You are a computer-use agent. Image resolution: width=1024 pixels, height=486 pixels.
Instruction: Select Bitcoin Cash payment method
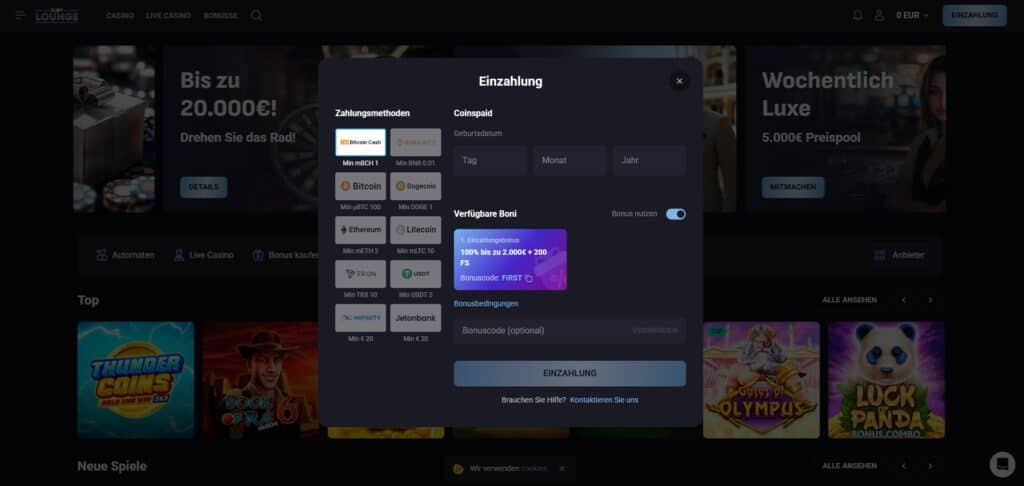[360, 142]
